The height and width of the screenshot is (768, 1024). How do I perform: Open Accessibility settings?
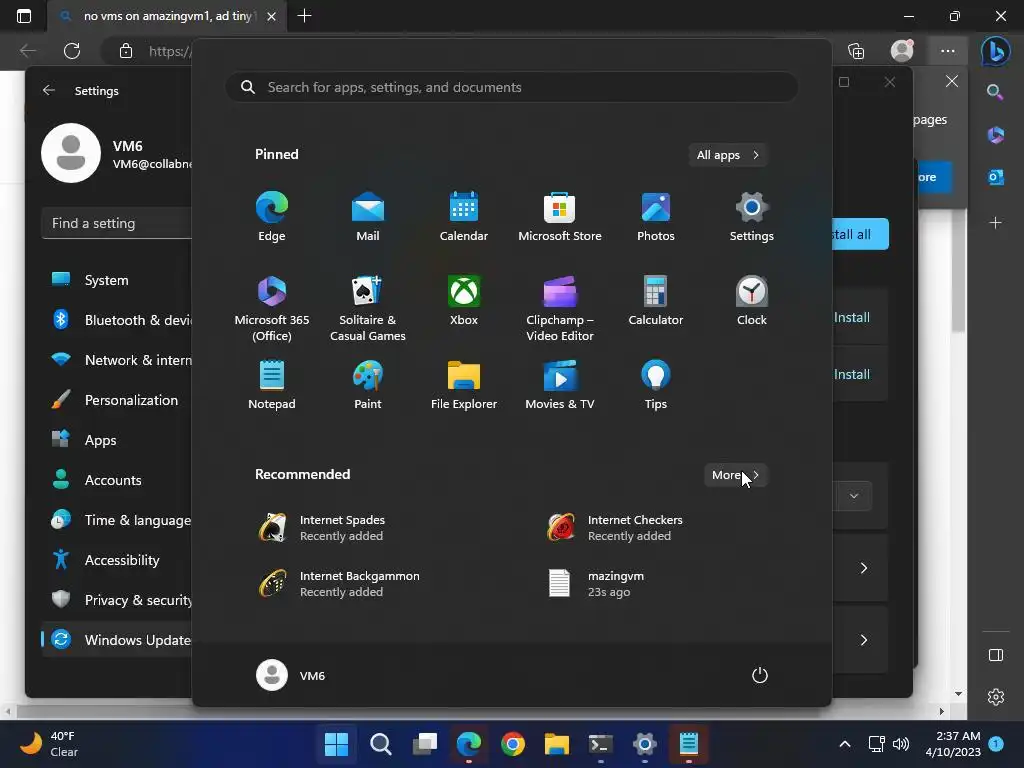coord(116,560)
